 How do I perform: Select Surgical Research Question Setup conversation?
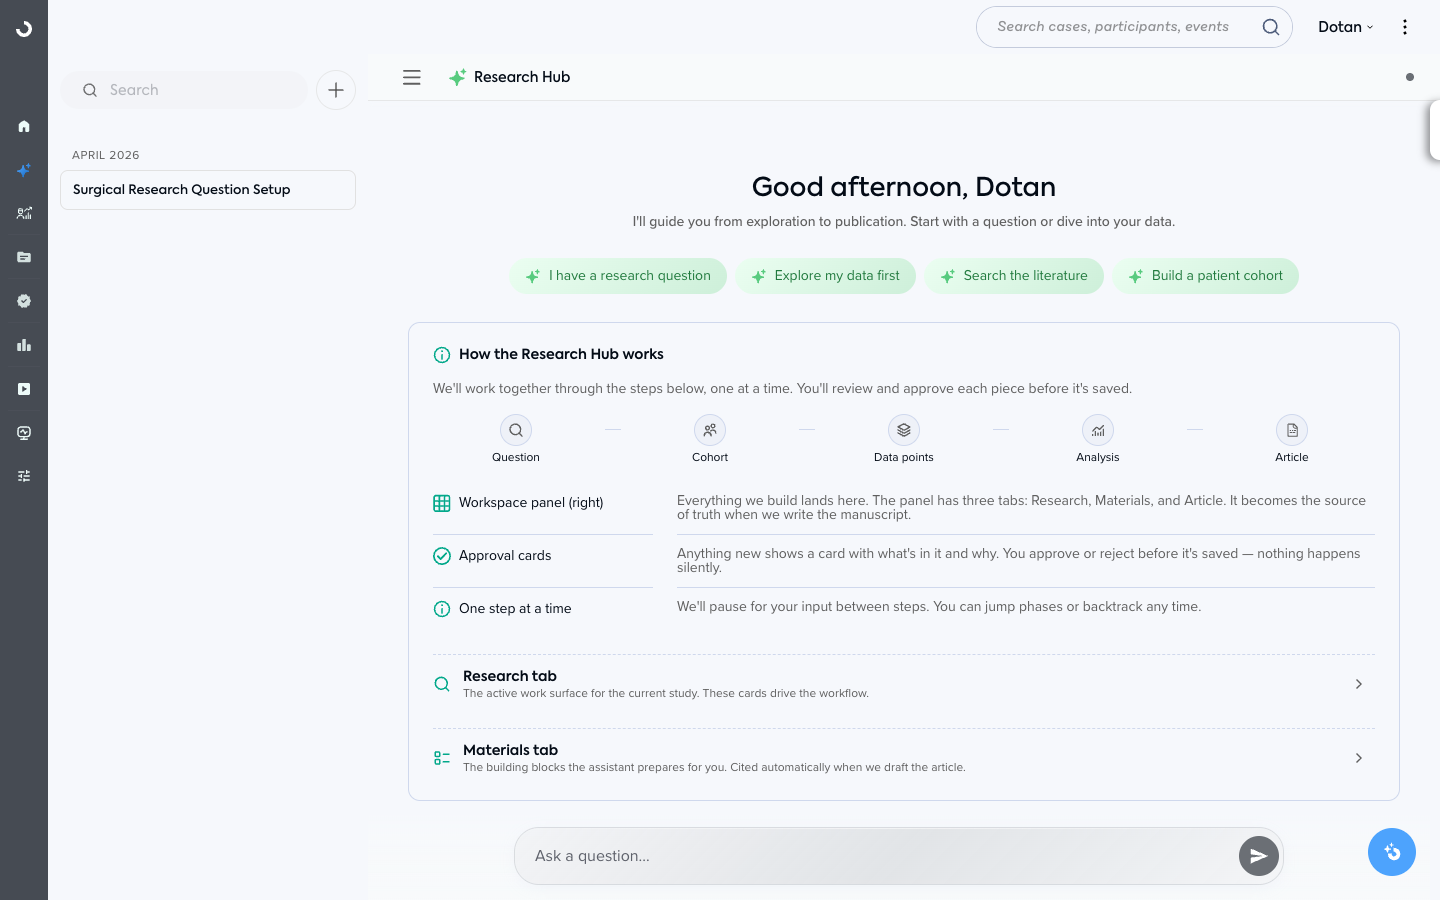tap(208, 190)
